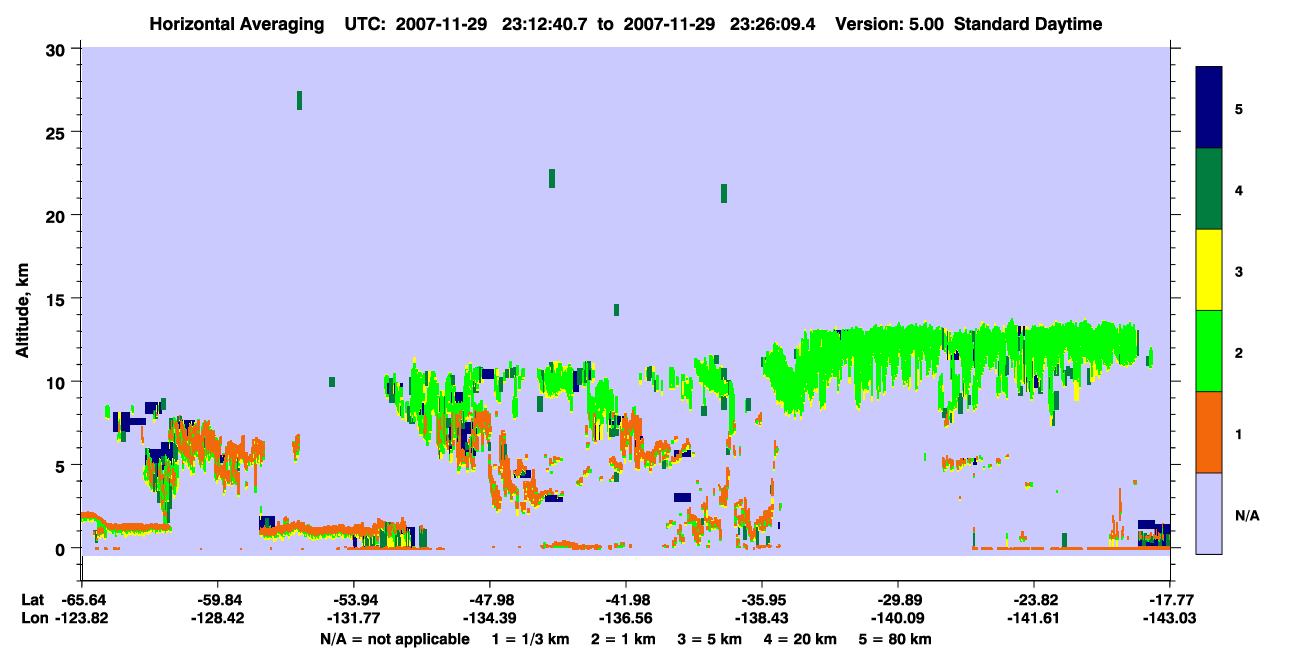
Task: Click the latitude value -29.89
Action: coord(898,600)
